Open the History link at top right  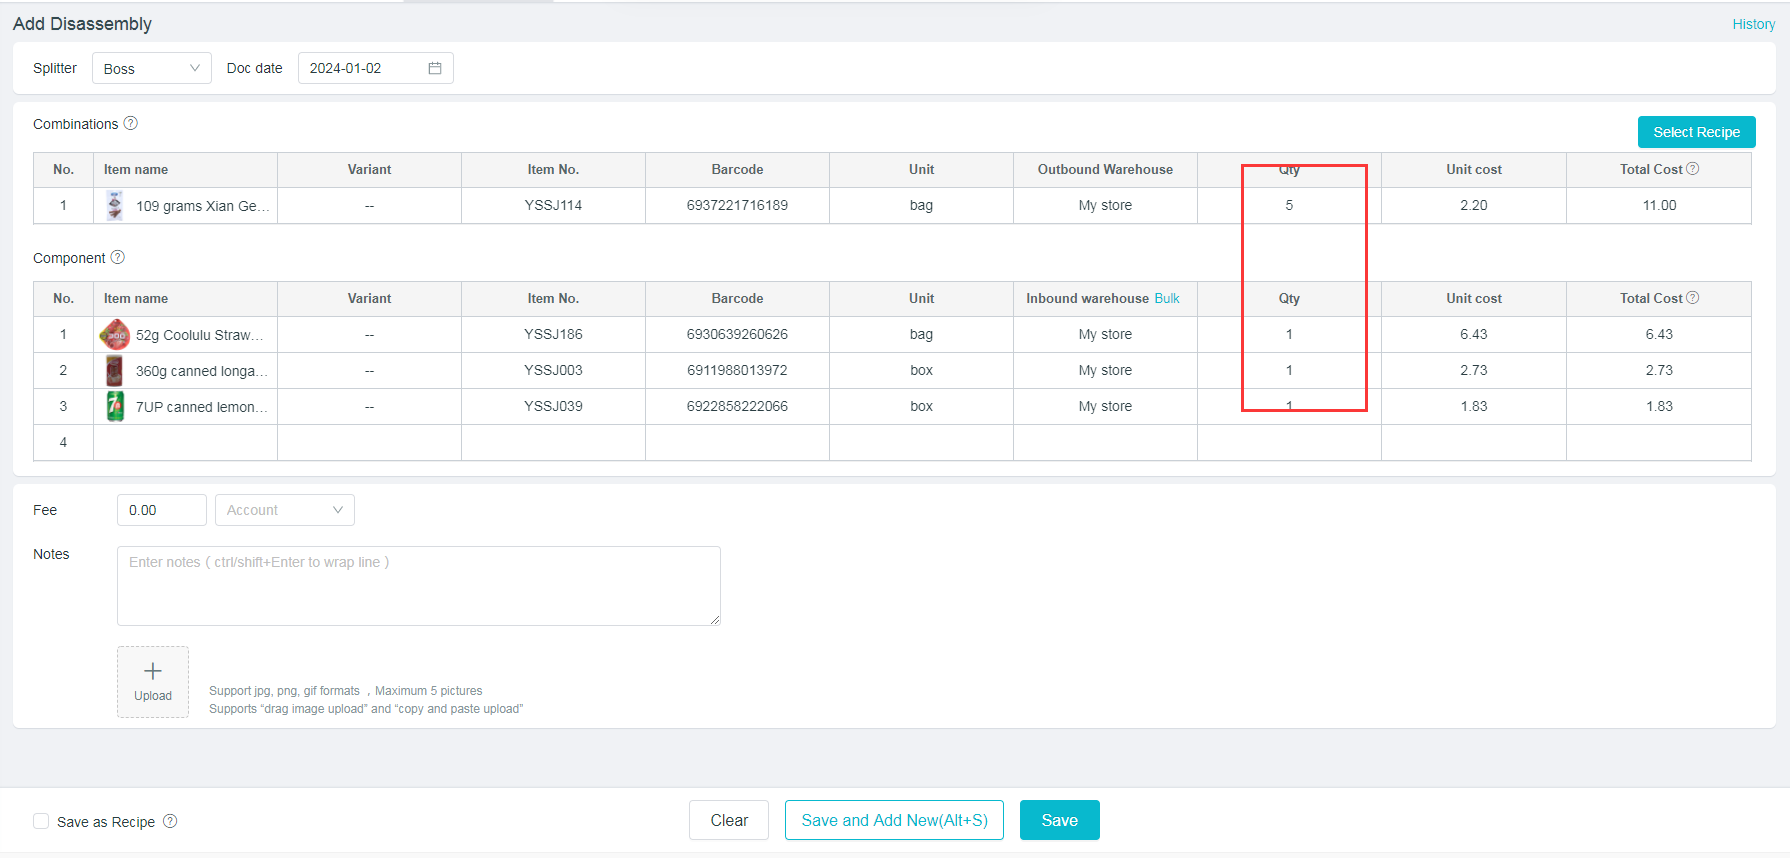(x=1753, y=24)
